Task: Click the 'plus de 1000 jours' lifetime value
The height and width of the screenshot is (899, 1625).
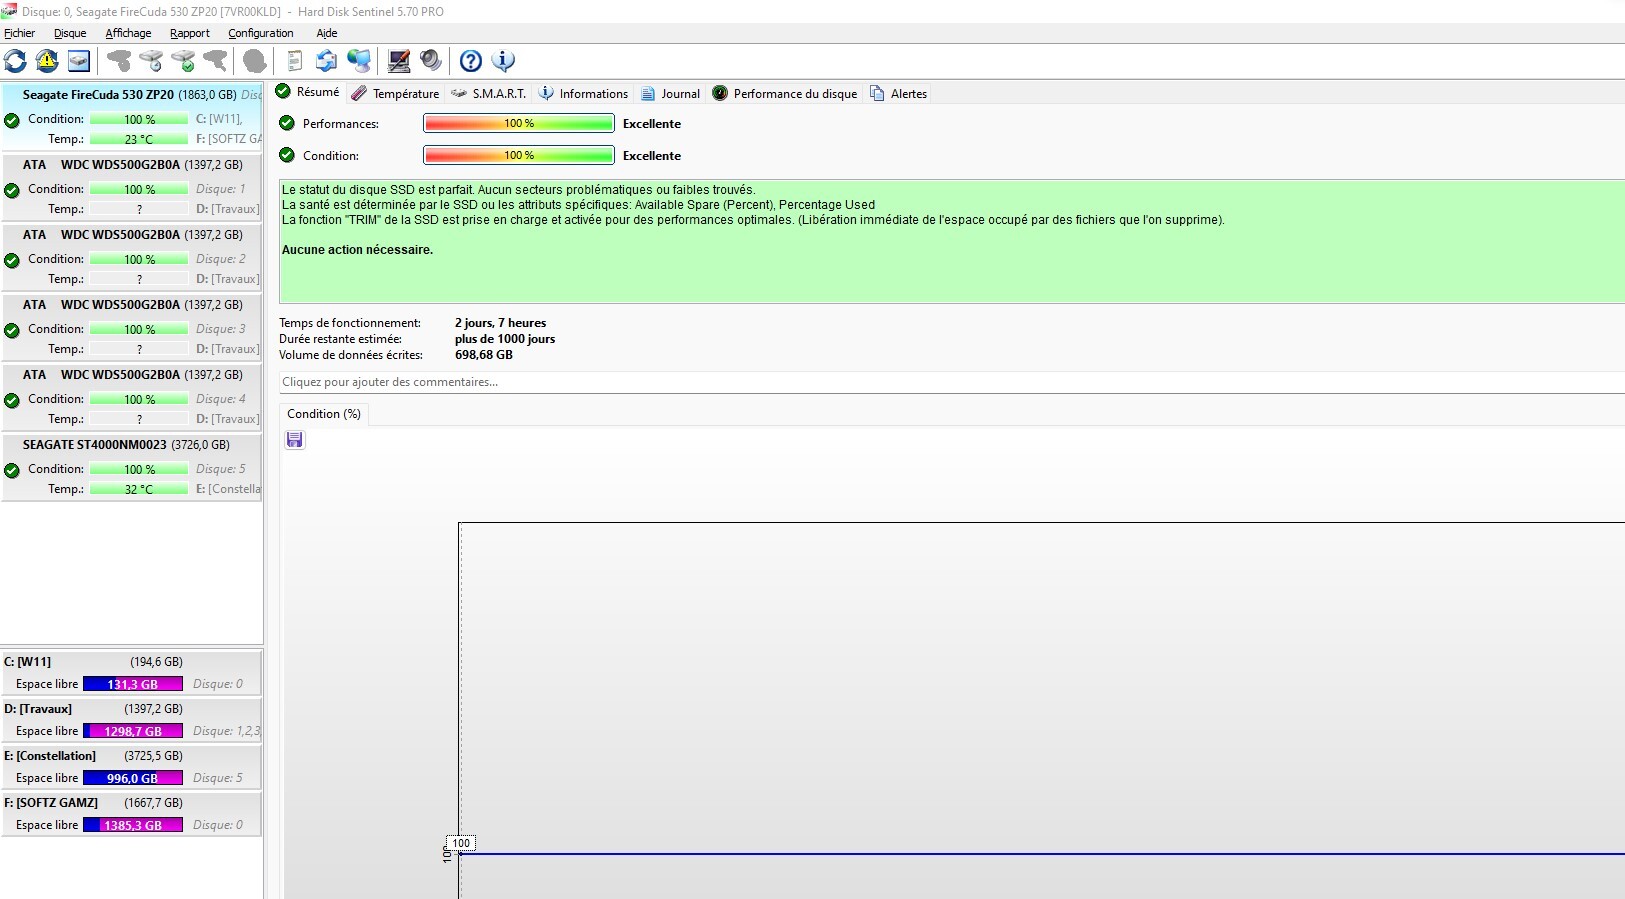Action: pyautogui.click(x=505, y=339)
